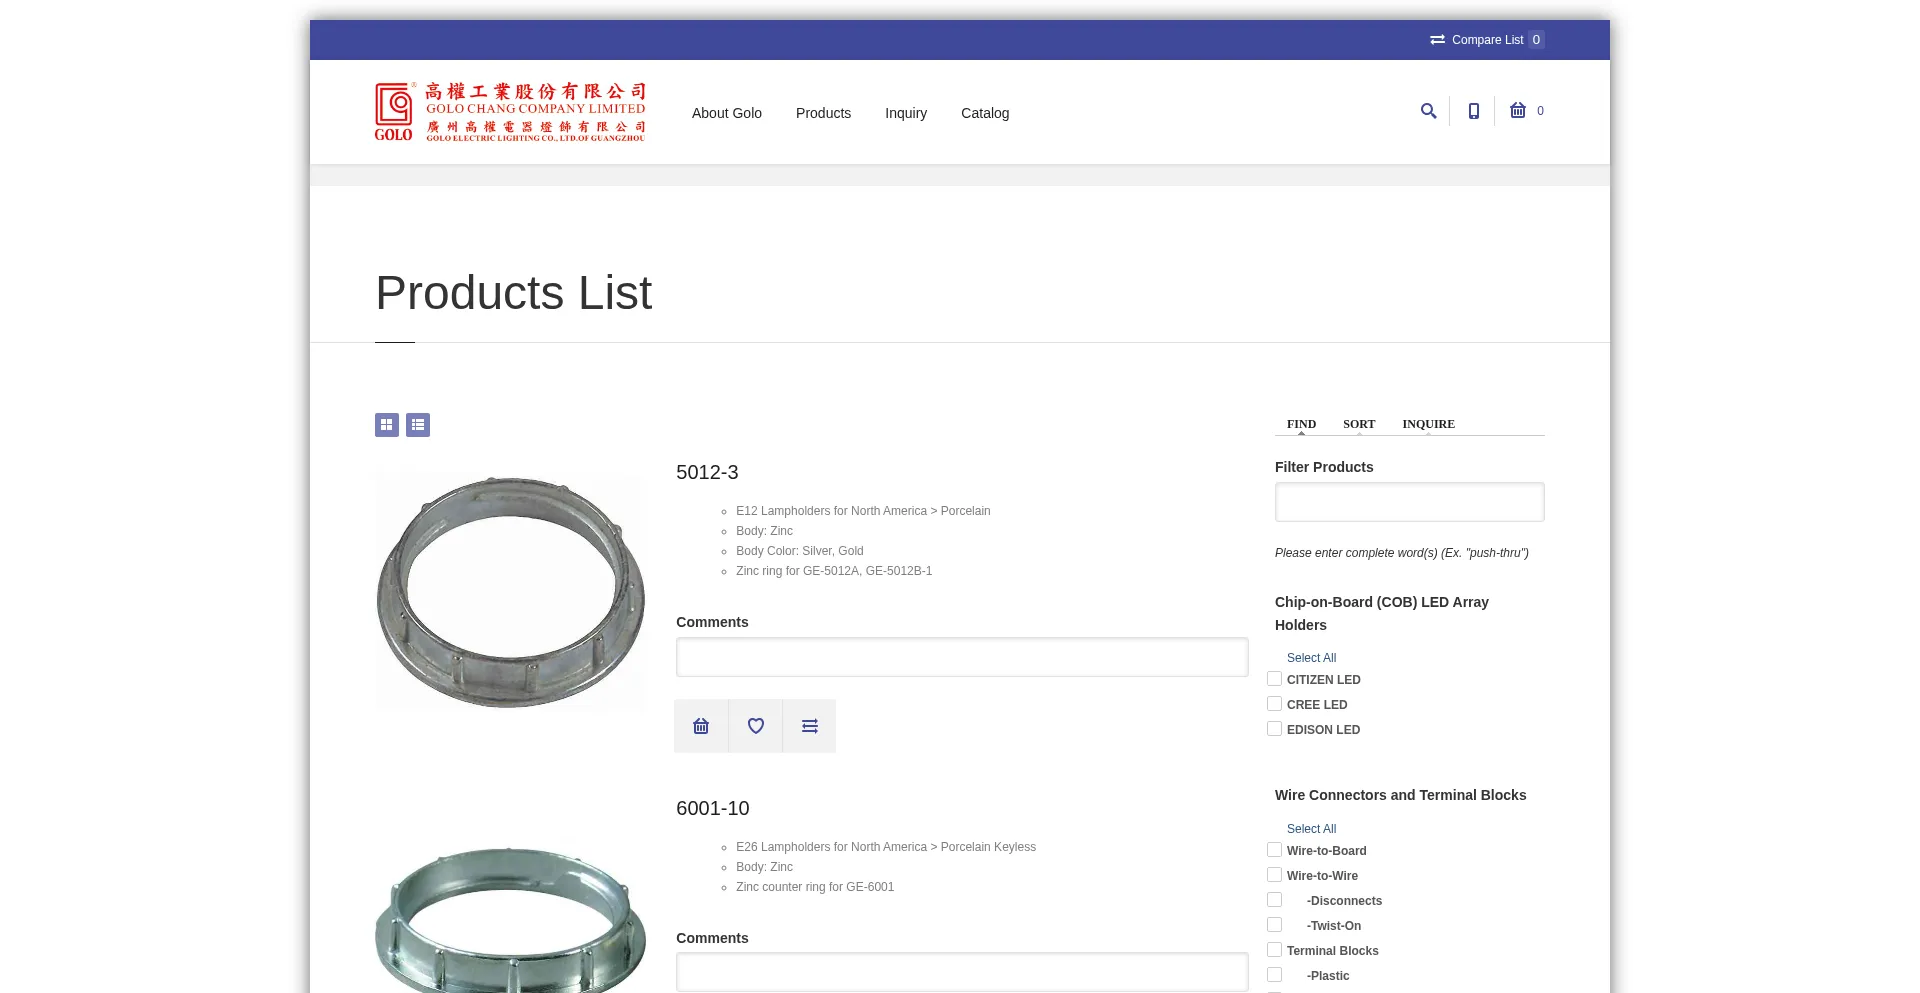Select the FIND tab

[x=1301, y=424]
